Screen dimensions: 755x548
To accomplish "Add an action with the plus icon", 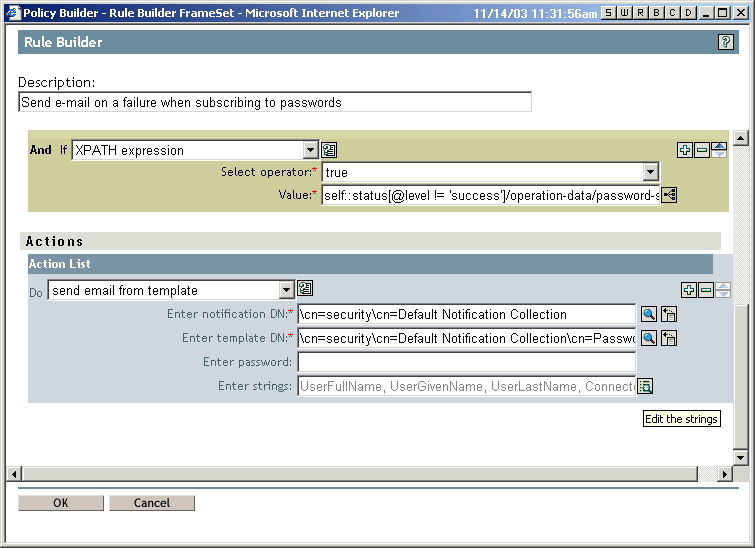I will click(x=689, y=290).
